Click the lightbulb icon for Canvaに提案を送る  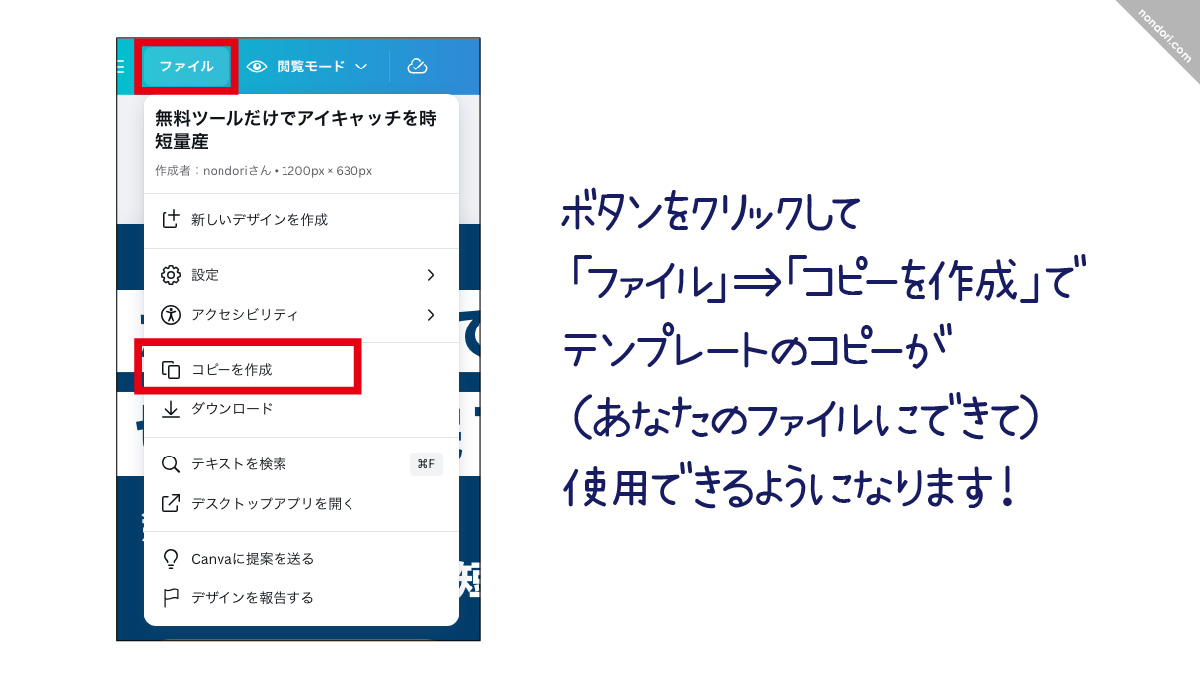pyautogui.click(x=171, y=558)
